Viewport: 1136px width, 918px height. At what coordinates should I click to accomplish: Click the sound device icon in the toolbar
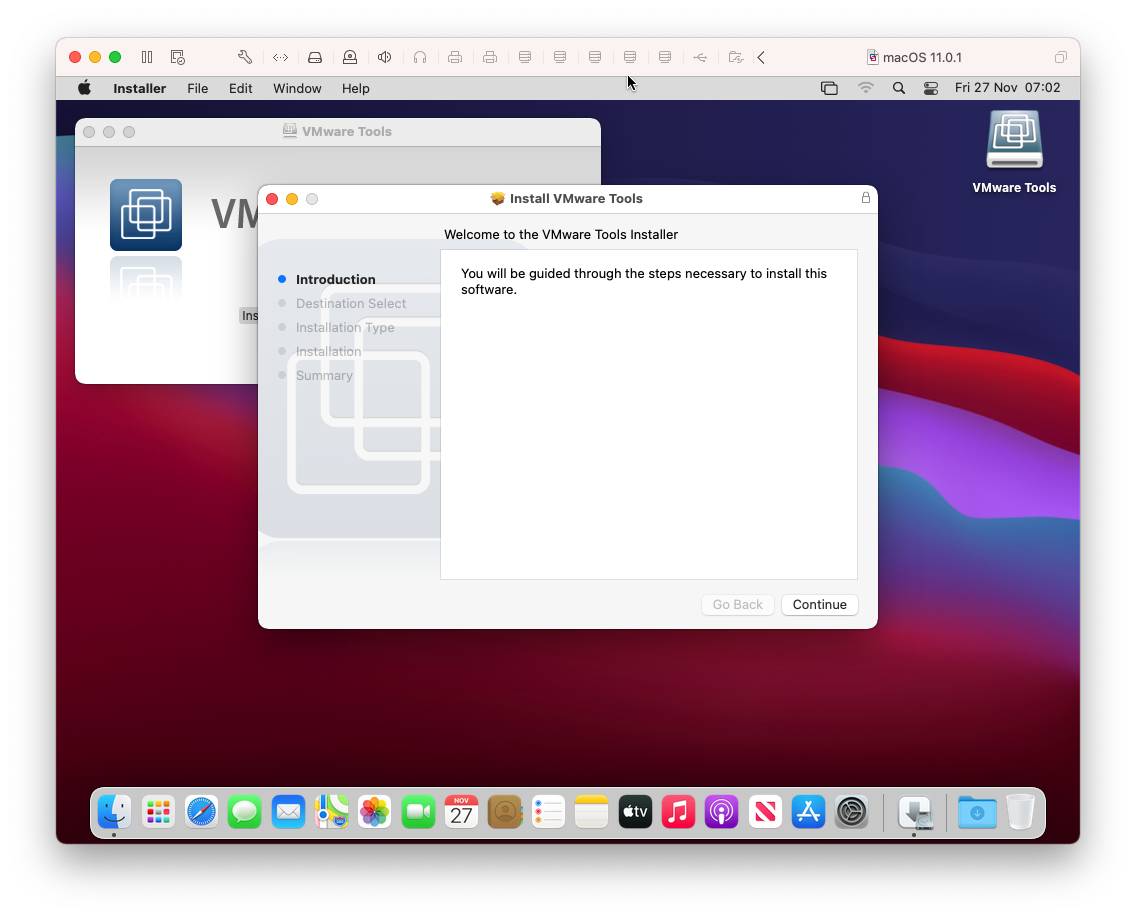385,57
